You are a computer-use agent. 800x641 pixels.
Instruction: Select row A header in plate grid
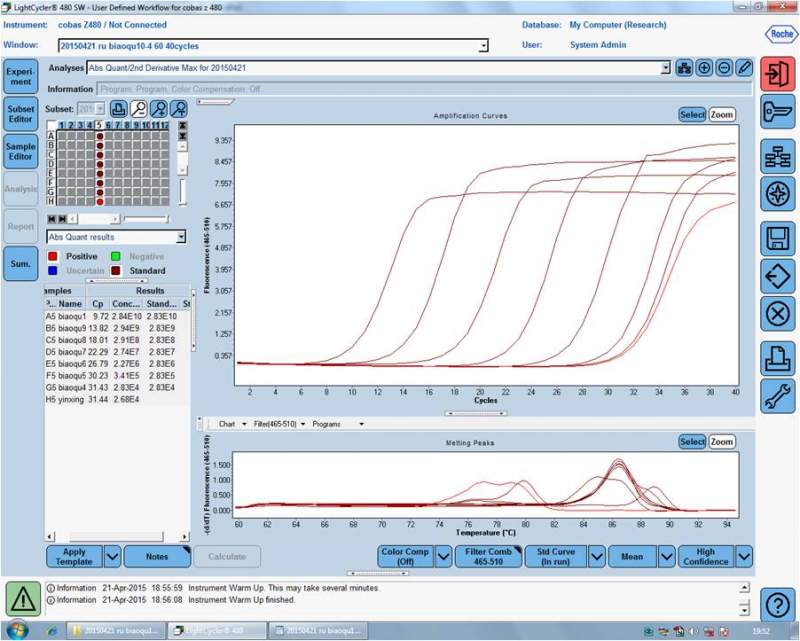coord(51,136)
